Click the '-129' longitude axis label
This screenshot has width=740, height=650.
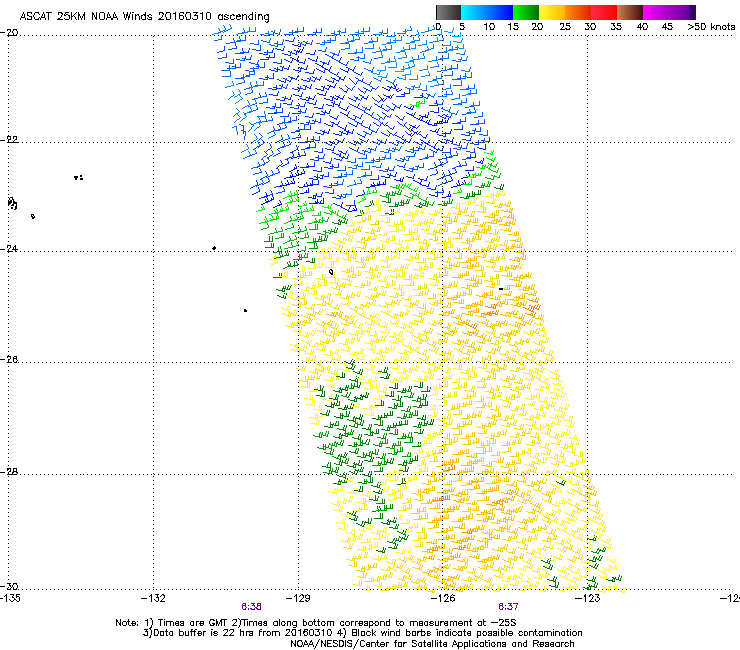[298, 599]
